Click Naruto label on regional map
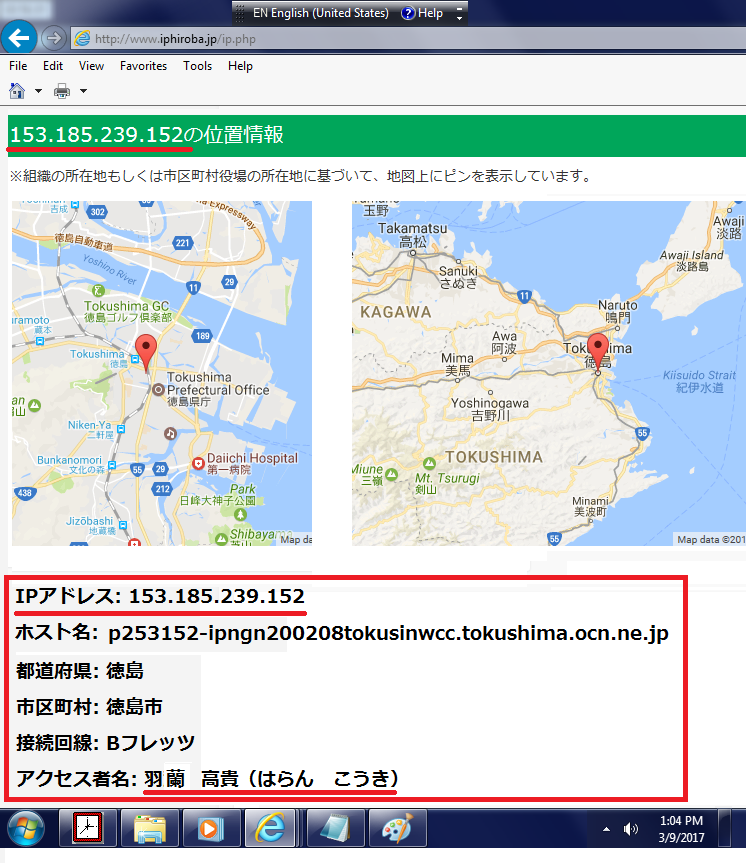Viewport: 746px width, 863px height. [x=618, y=311]
